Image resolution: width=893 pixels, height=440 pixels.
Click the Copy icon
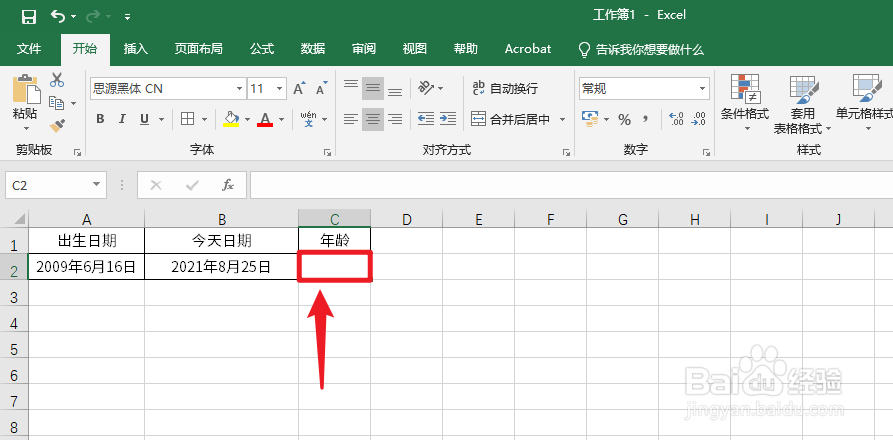pyautogui.click(x=56, y=103)
